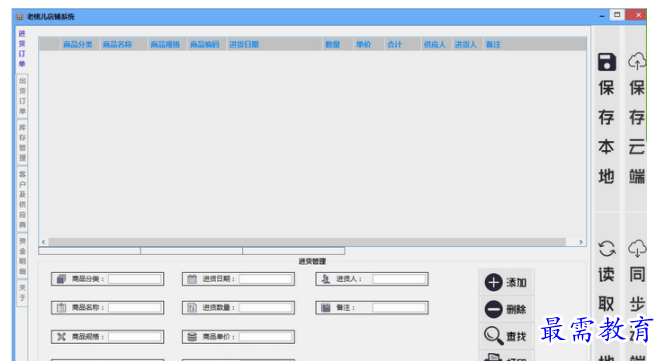Click the cube icon beside 商品分类
The image size is (662, 361).
coord(61,279)
